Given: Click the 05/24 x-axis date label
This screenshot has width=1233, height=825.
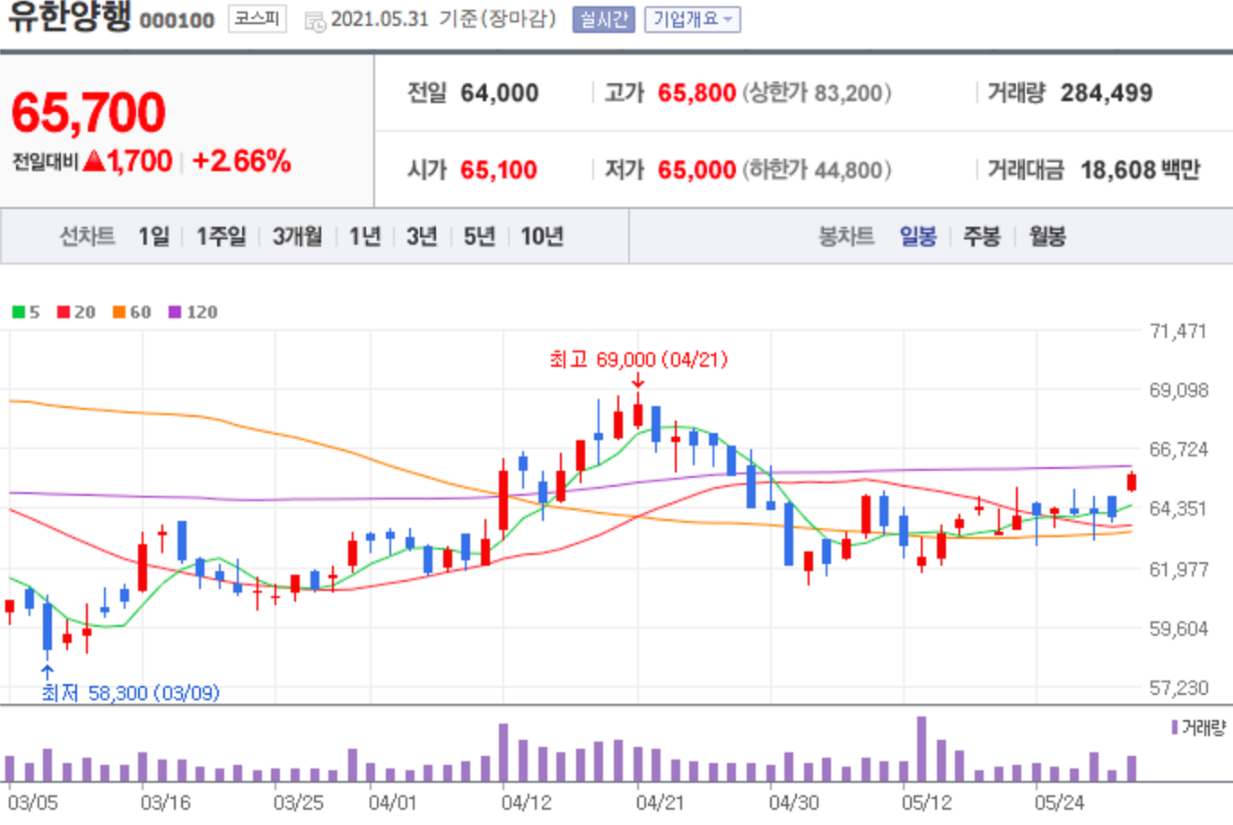Looking at the screenshot, I should [1060, 803].
